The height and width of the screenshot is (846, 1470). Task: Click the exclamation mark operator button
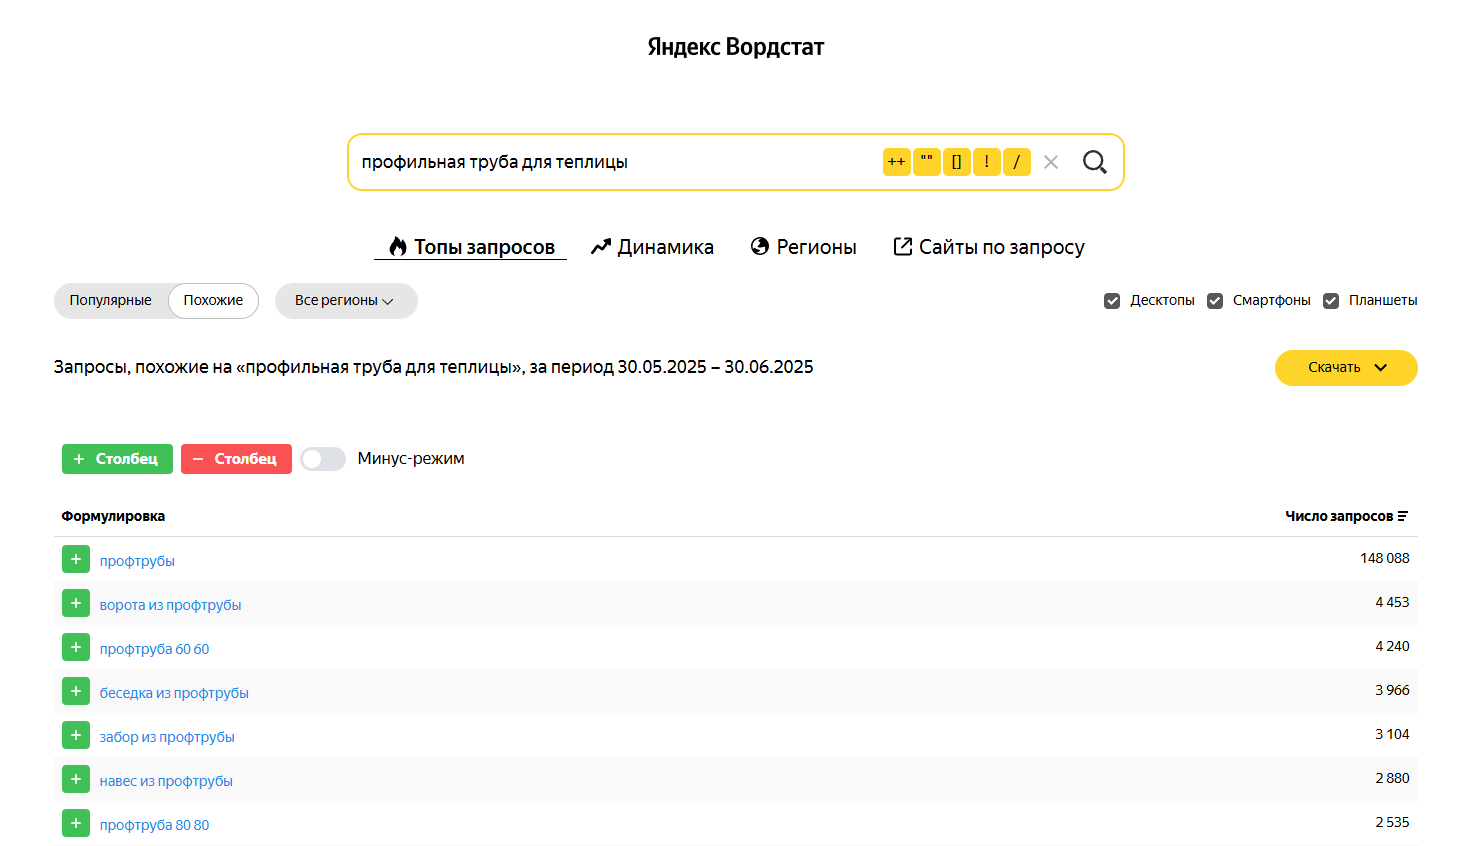click(x=987, y=162)
